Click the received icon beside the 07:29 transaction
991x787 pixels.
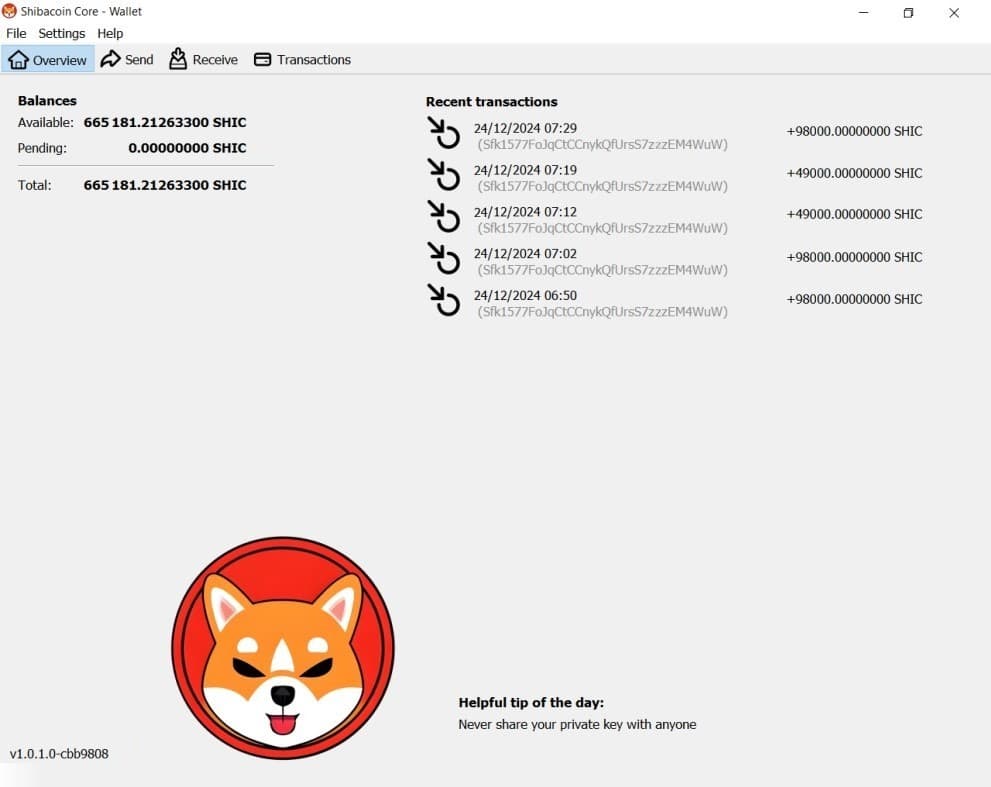[443, 133]
